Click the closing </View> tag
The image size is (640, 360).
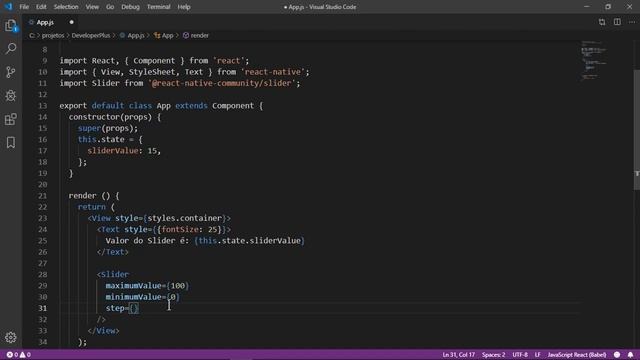104,331
